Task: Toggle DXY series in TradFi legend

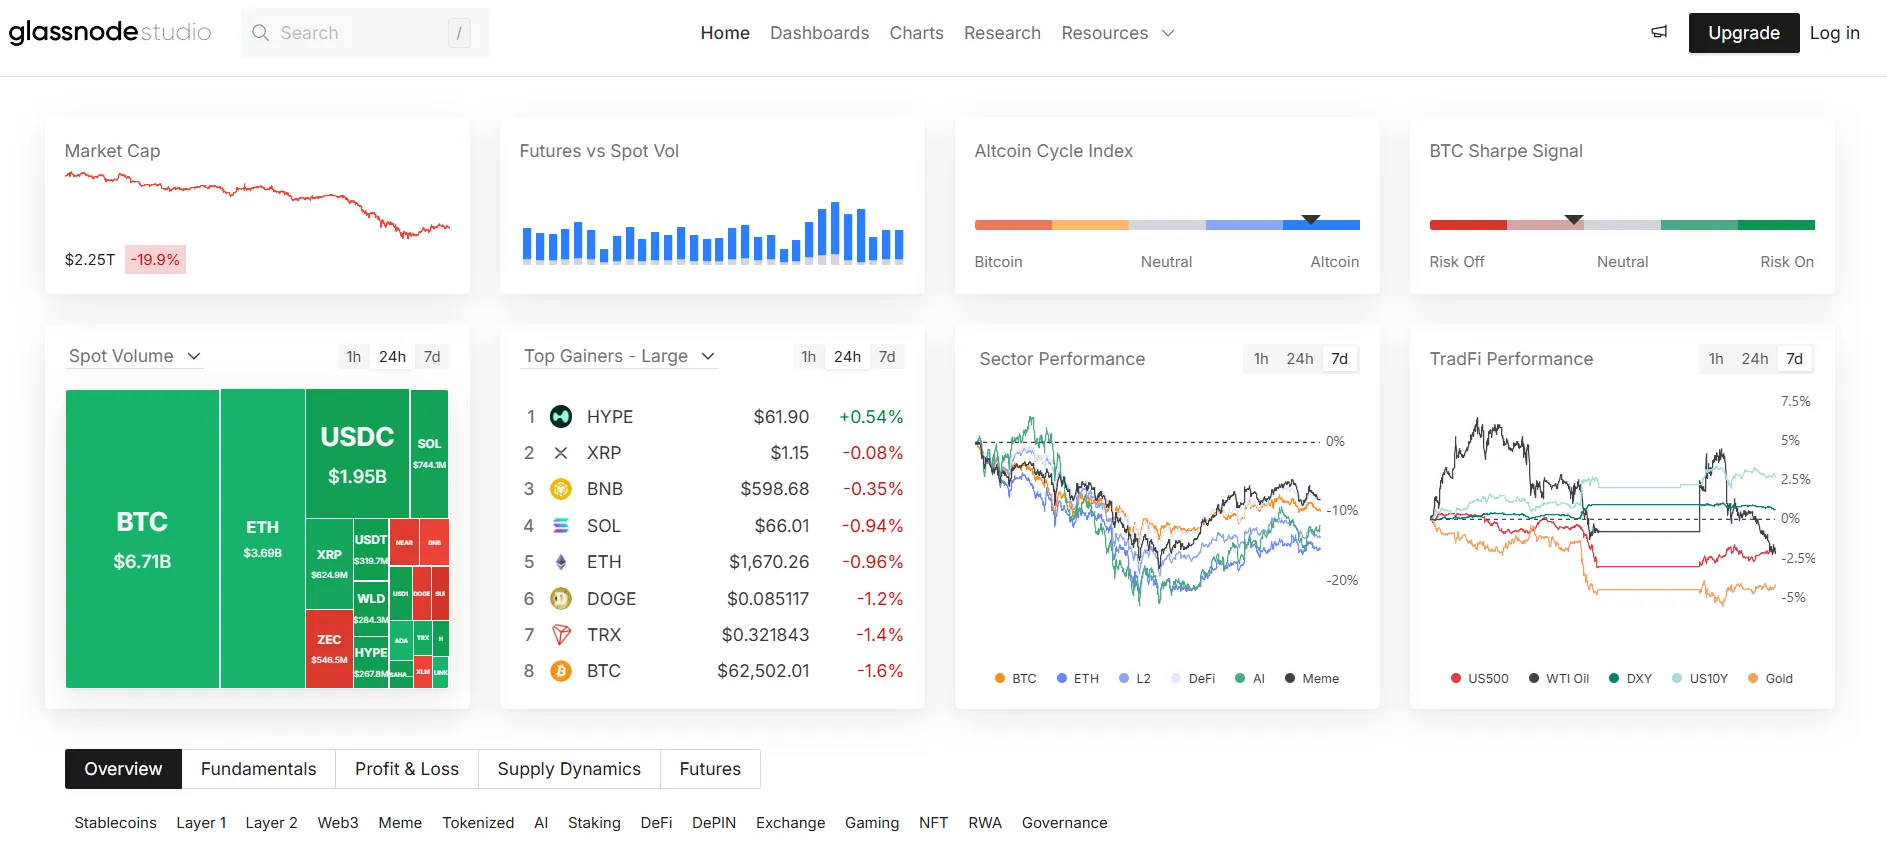Action: (x=1630, y=678)
